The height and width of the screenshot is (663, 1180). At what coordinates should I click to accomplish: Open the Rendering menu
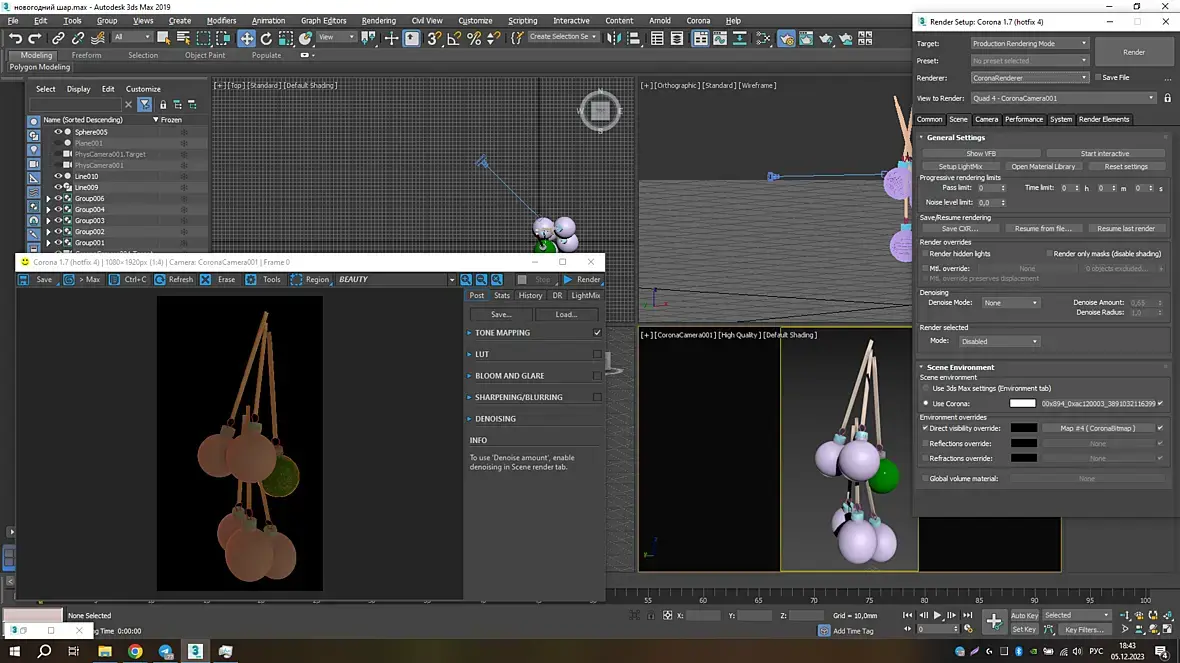pyautogui.click(x=378, y=20)
